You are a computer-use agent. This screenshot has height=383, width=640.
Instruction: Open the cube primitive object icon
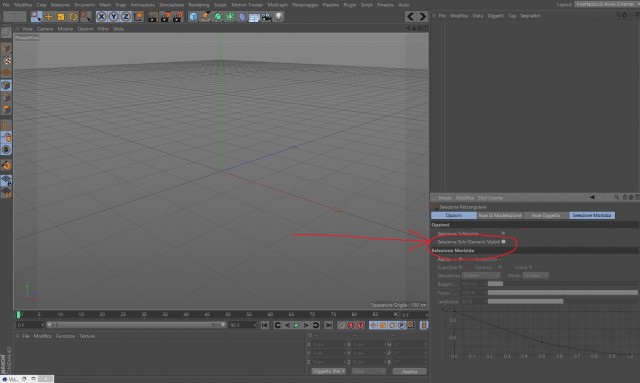193,17
